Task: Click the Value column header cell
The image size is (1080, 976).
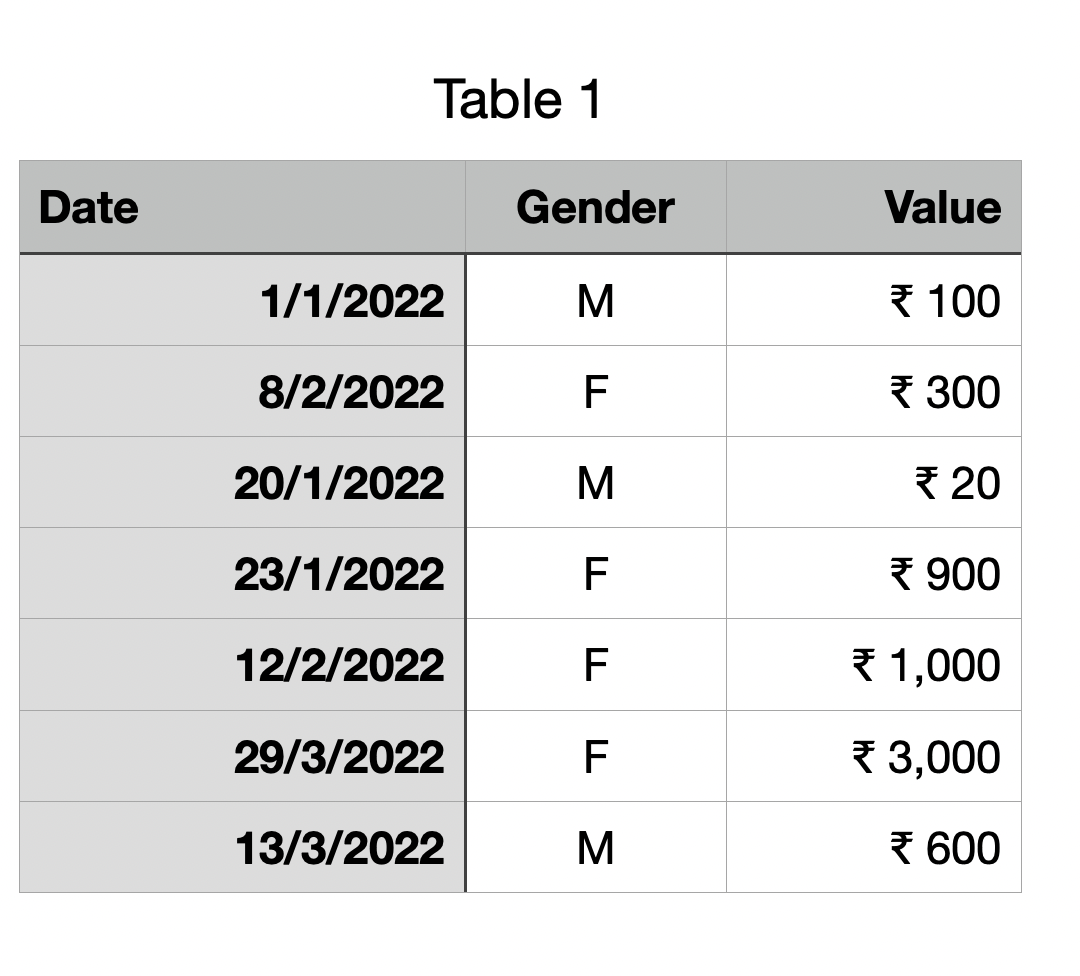Action: click(x=873, y=207)
